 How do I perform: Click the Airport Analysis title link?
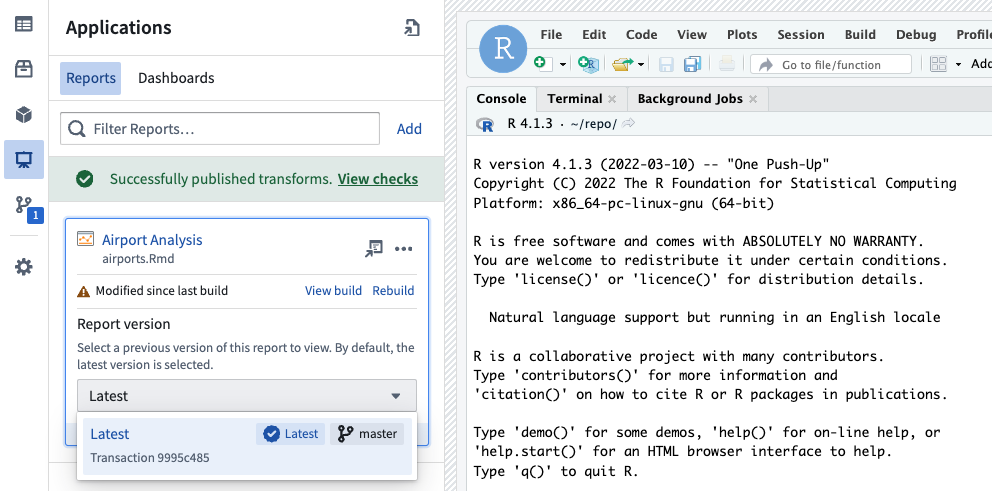tap(152, 240)
